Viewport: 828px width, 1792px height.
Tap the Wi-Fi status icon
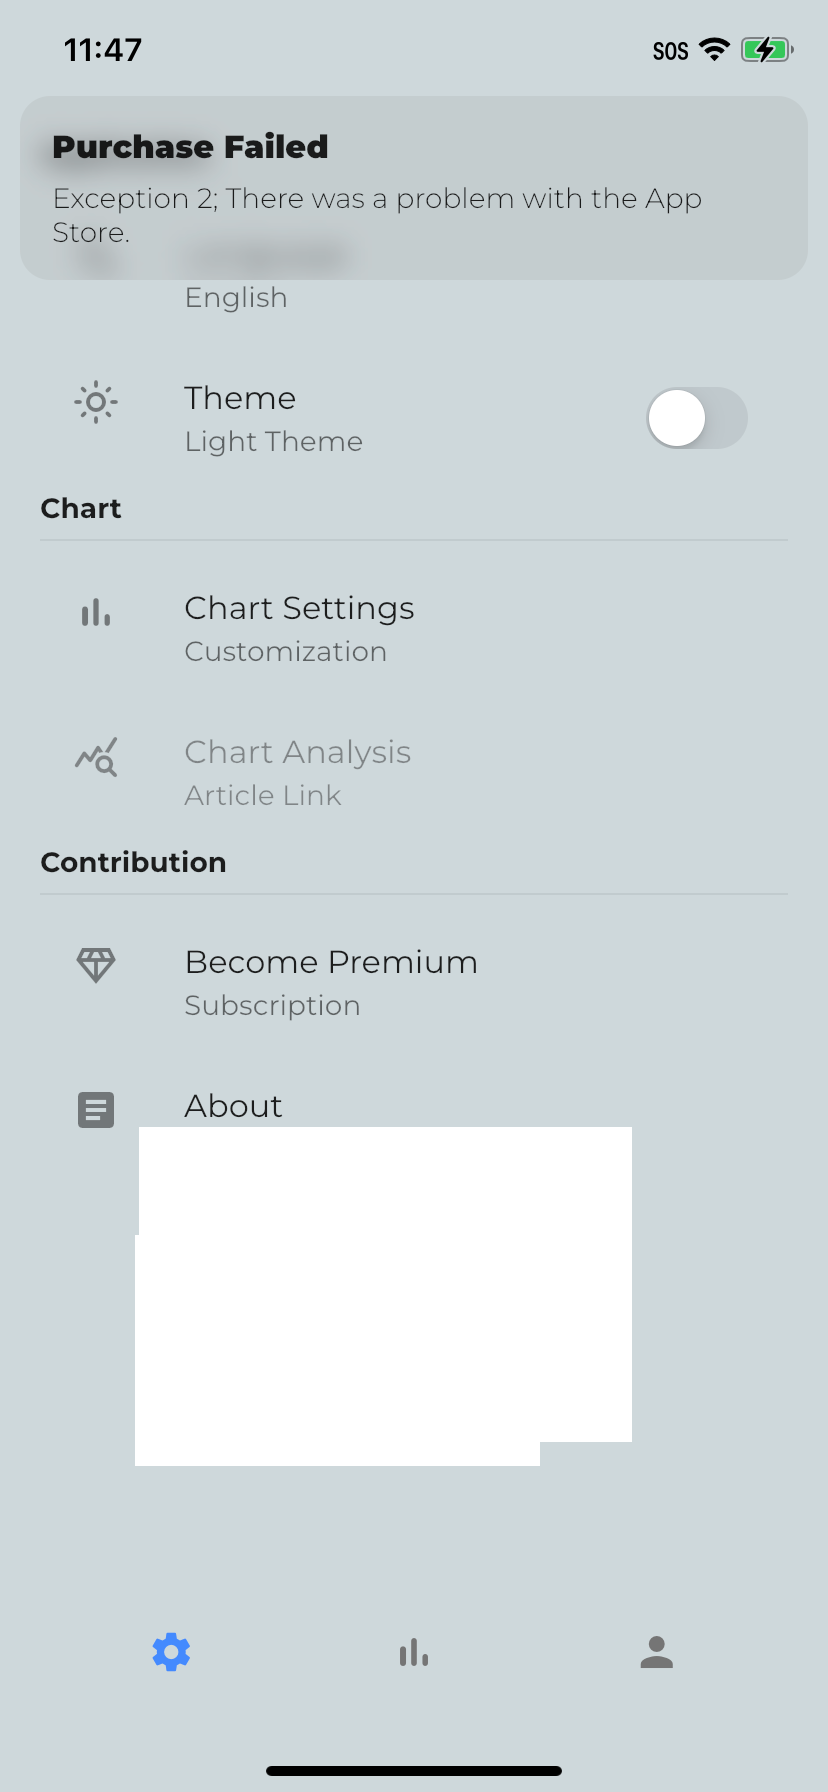(714, 49)
